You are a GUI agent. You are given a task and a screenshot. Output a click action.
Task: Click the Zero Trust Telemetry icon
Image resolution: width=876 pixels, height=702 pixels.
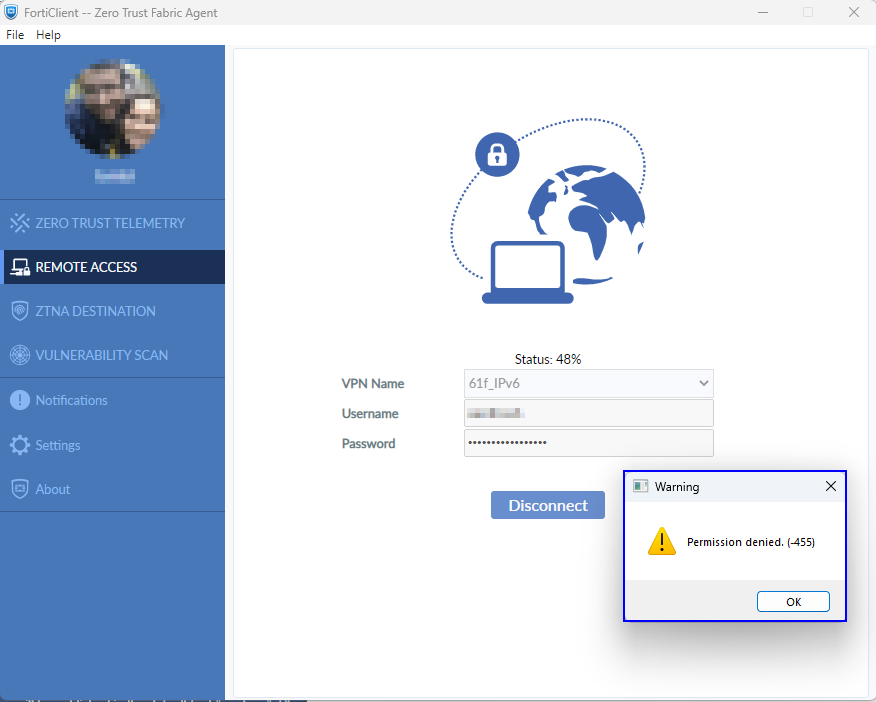click(x=20, y=223)
